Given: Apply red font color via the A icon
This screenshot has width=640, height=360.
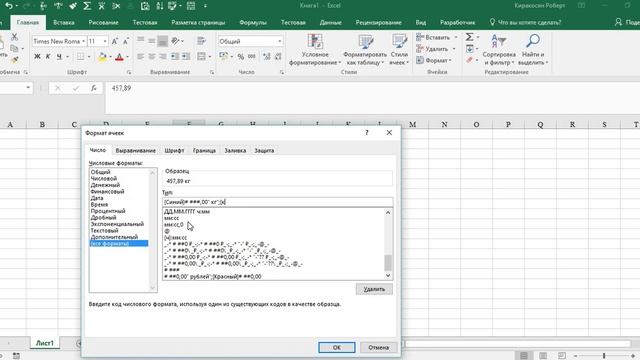Looking at the screenshot, I should pos(119,57).
